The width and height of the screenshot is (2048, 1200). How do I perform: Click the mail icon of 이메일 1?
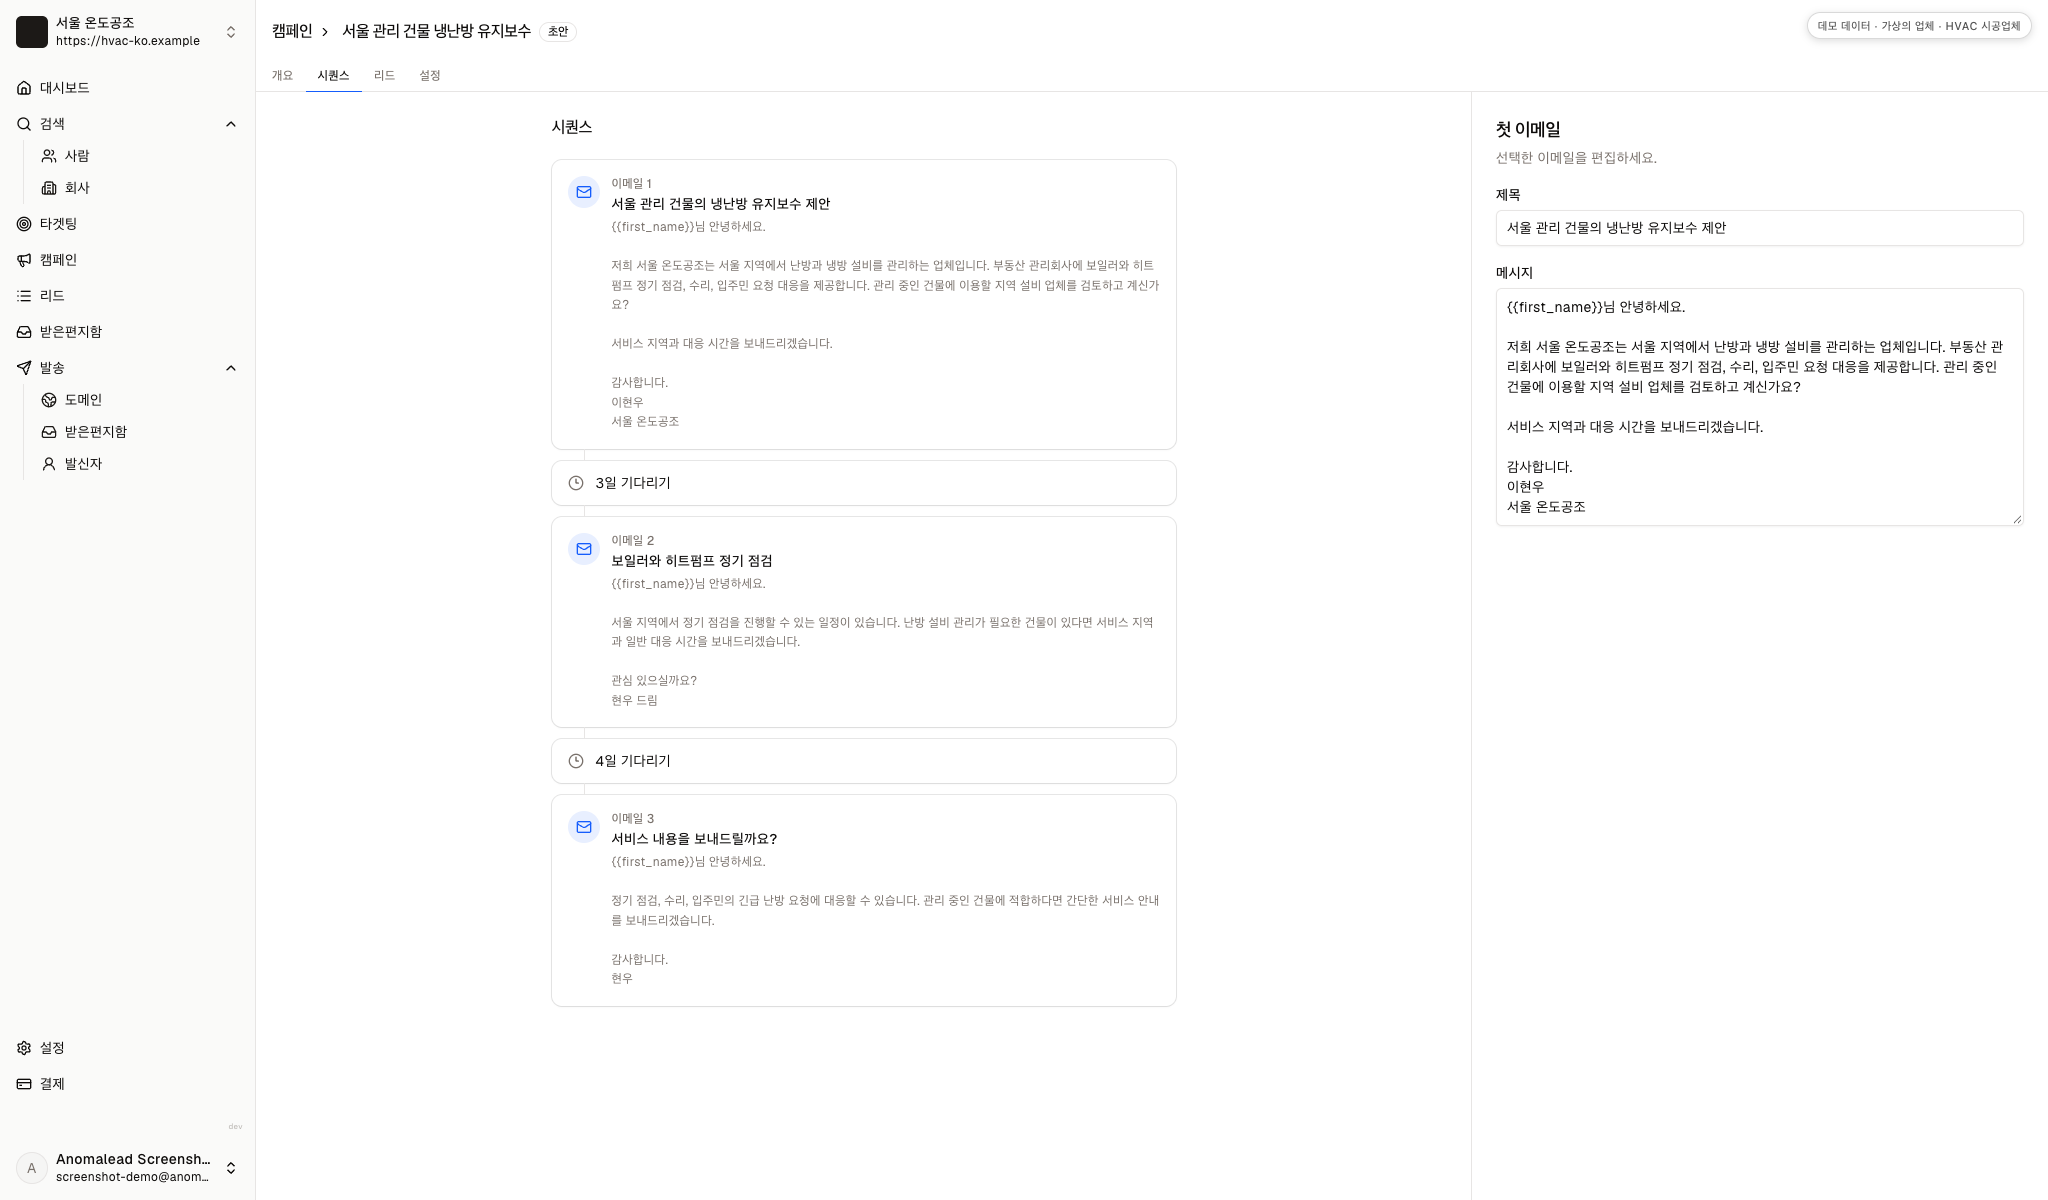coord(584,192)
